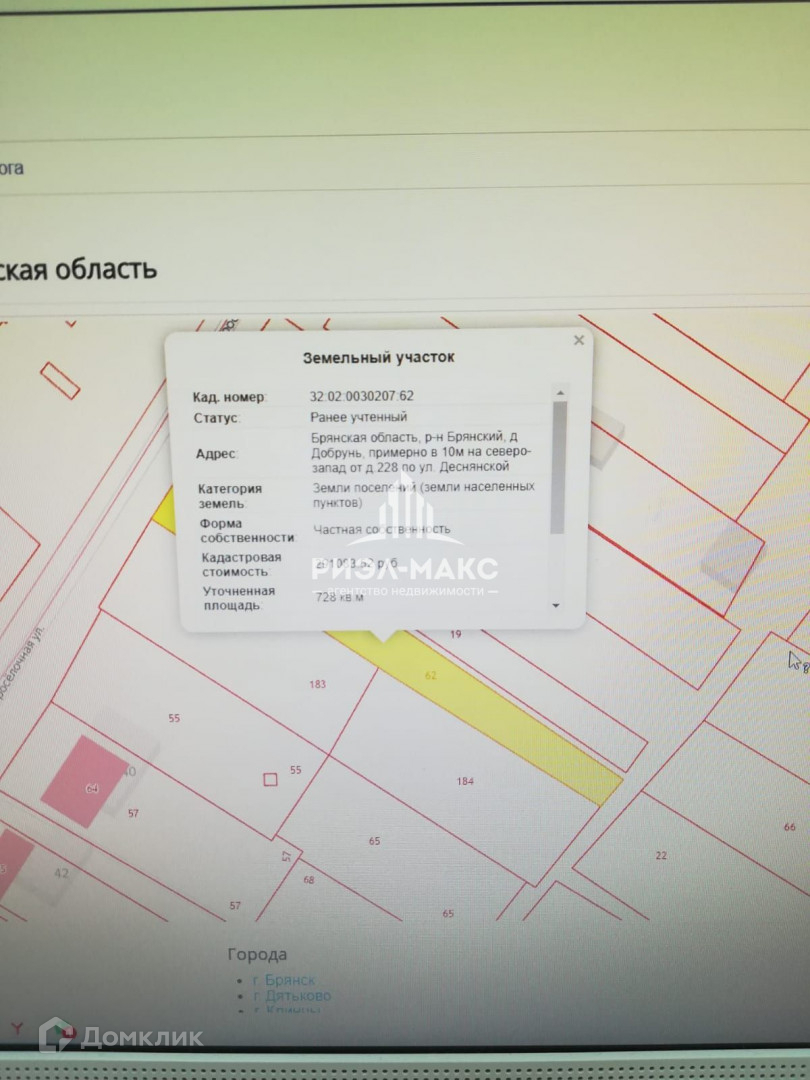Click the popup scrollbar down arrow

click(x=556, y=606)
